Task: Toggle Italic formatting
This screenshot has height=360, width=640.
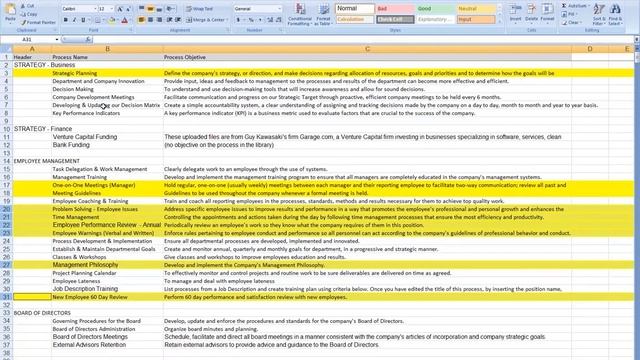Action: (x=74, y=20)
